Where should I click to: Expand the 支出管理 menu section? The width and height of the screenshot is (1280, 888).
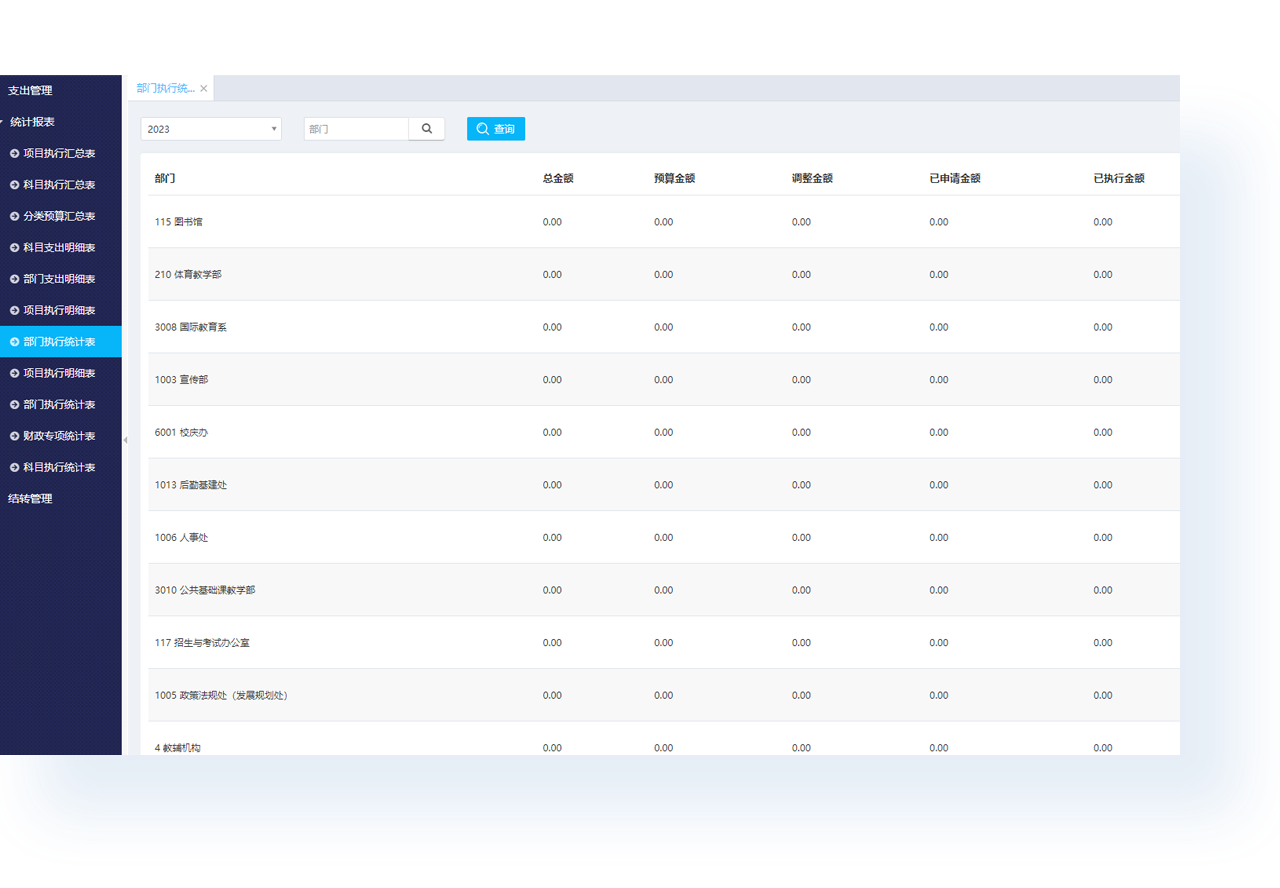click(x=30, y=91)
